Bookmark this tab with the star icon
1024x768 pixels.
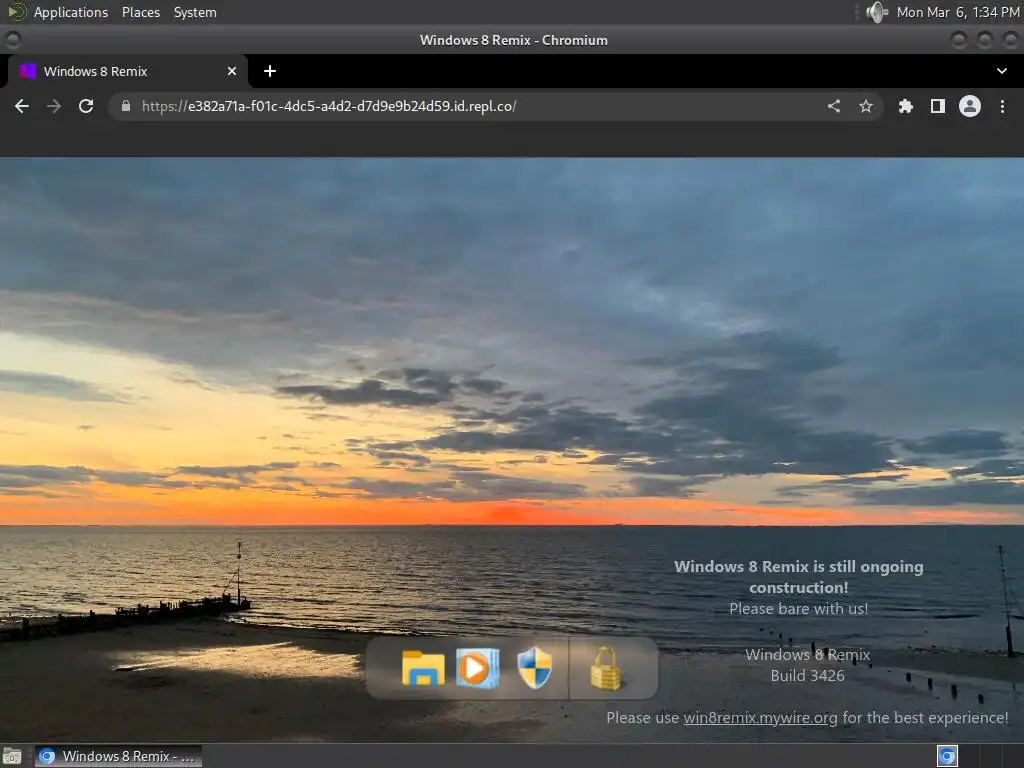coord(866,106)
